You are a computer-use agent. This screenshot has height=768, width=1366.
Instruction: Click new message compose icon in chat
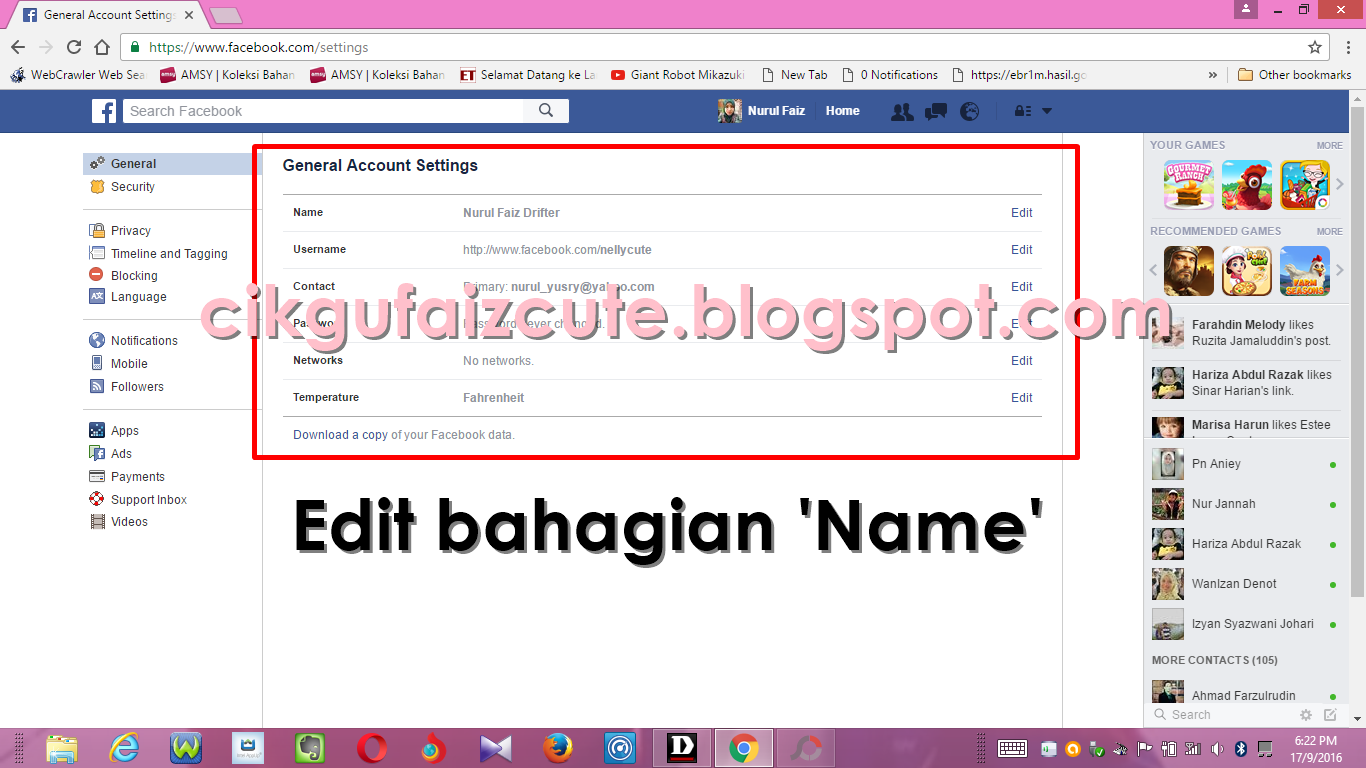pyautogui.click(x=1330, y=715)
